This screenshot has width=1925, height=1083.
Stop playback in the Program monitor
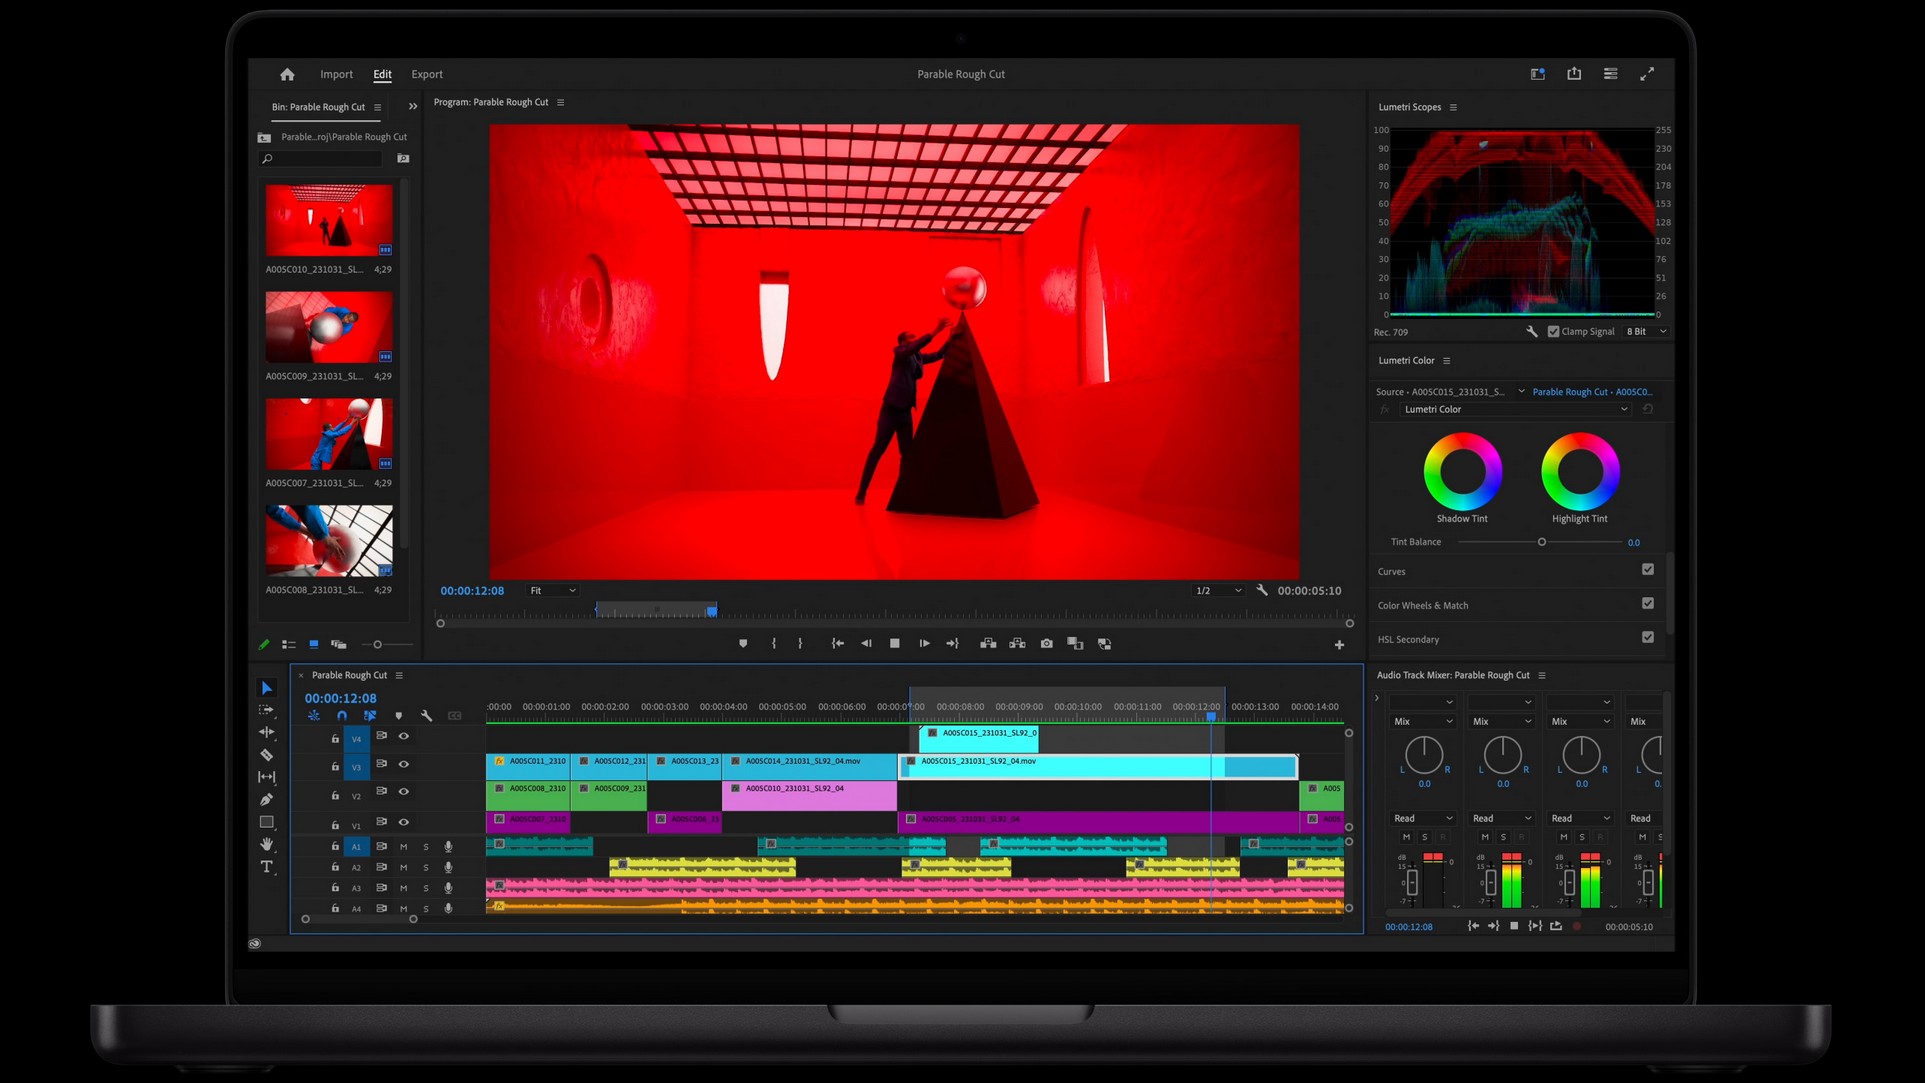895,644
